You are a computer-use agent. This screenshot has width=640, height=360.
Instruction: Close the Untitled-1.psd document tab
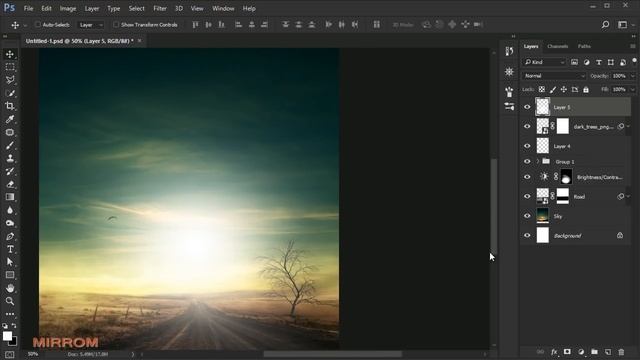pos(140,41)
